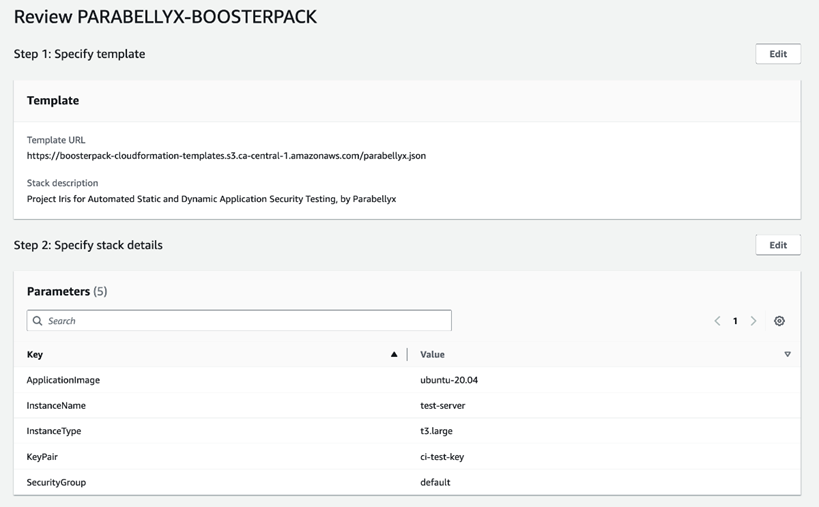Viewport: 819px width, 507px height.
Task: Select the InstanceName parameter key
Action: click(x=56, y=406)
